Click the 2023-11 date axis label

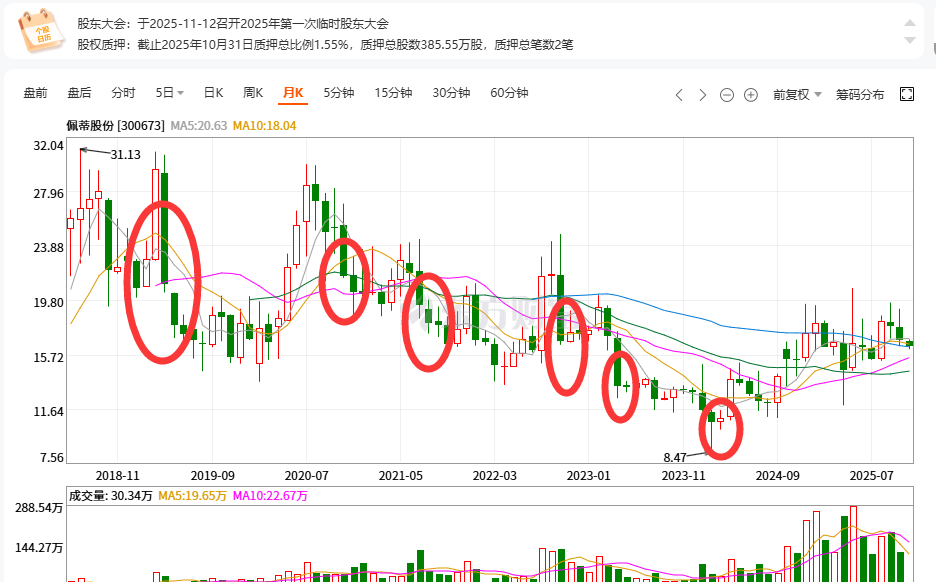tap(683, 476)
